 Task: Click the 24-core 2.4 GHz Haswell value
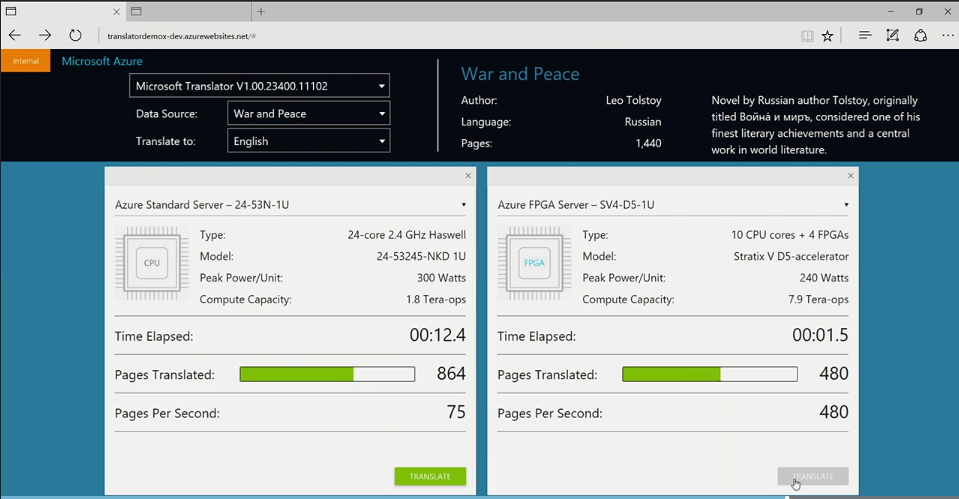[x=407, y=235]
